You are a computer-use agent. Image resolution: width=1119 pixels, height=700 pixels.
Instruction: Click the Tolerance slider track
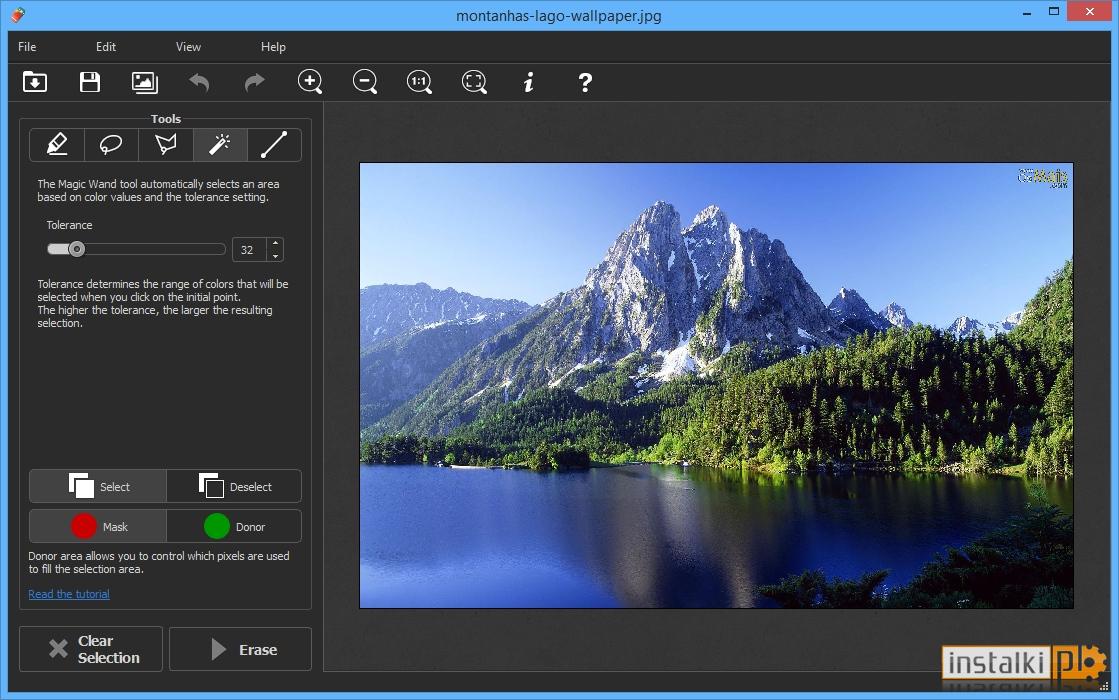pyautogui.click(x=136, y=249)
